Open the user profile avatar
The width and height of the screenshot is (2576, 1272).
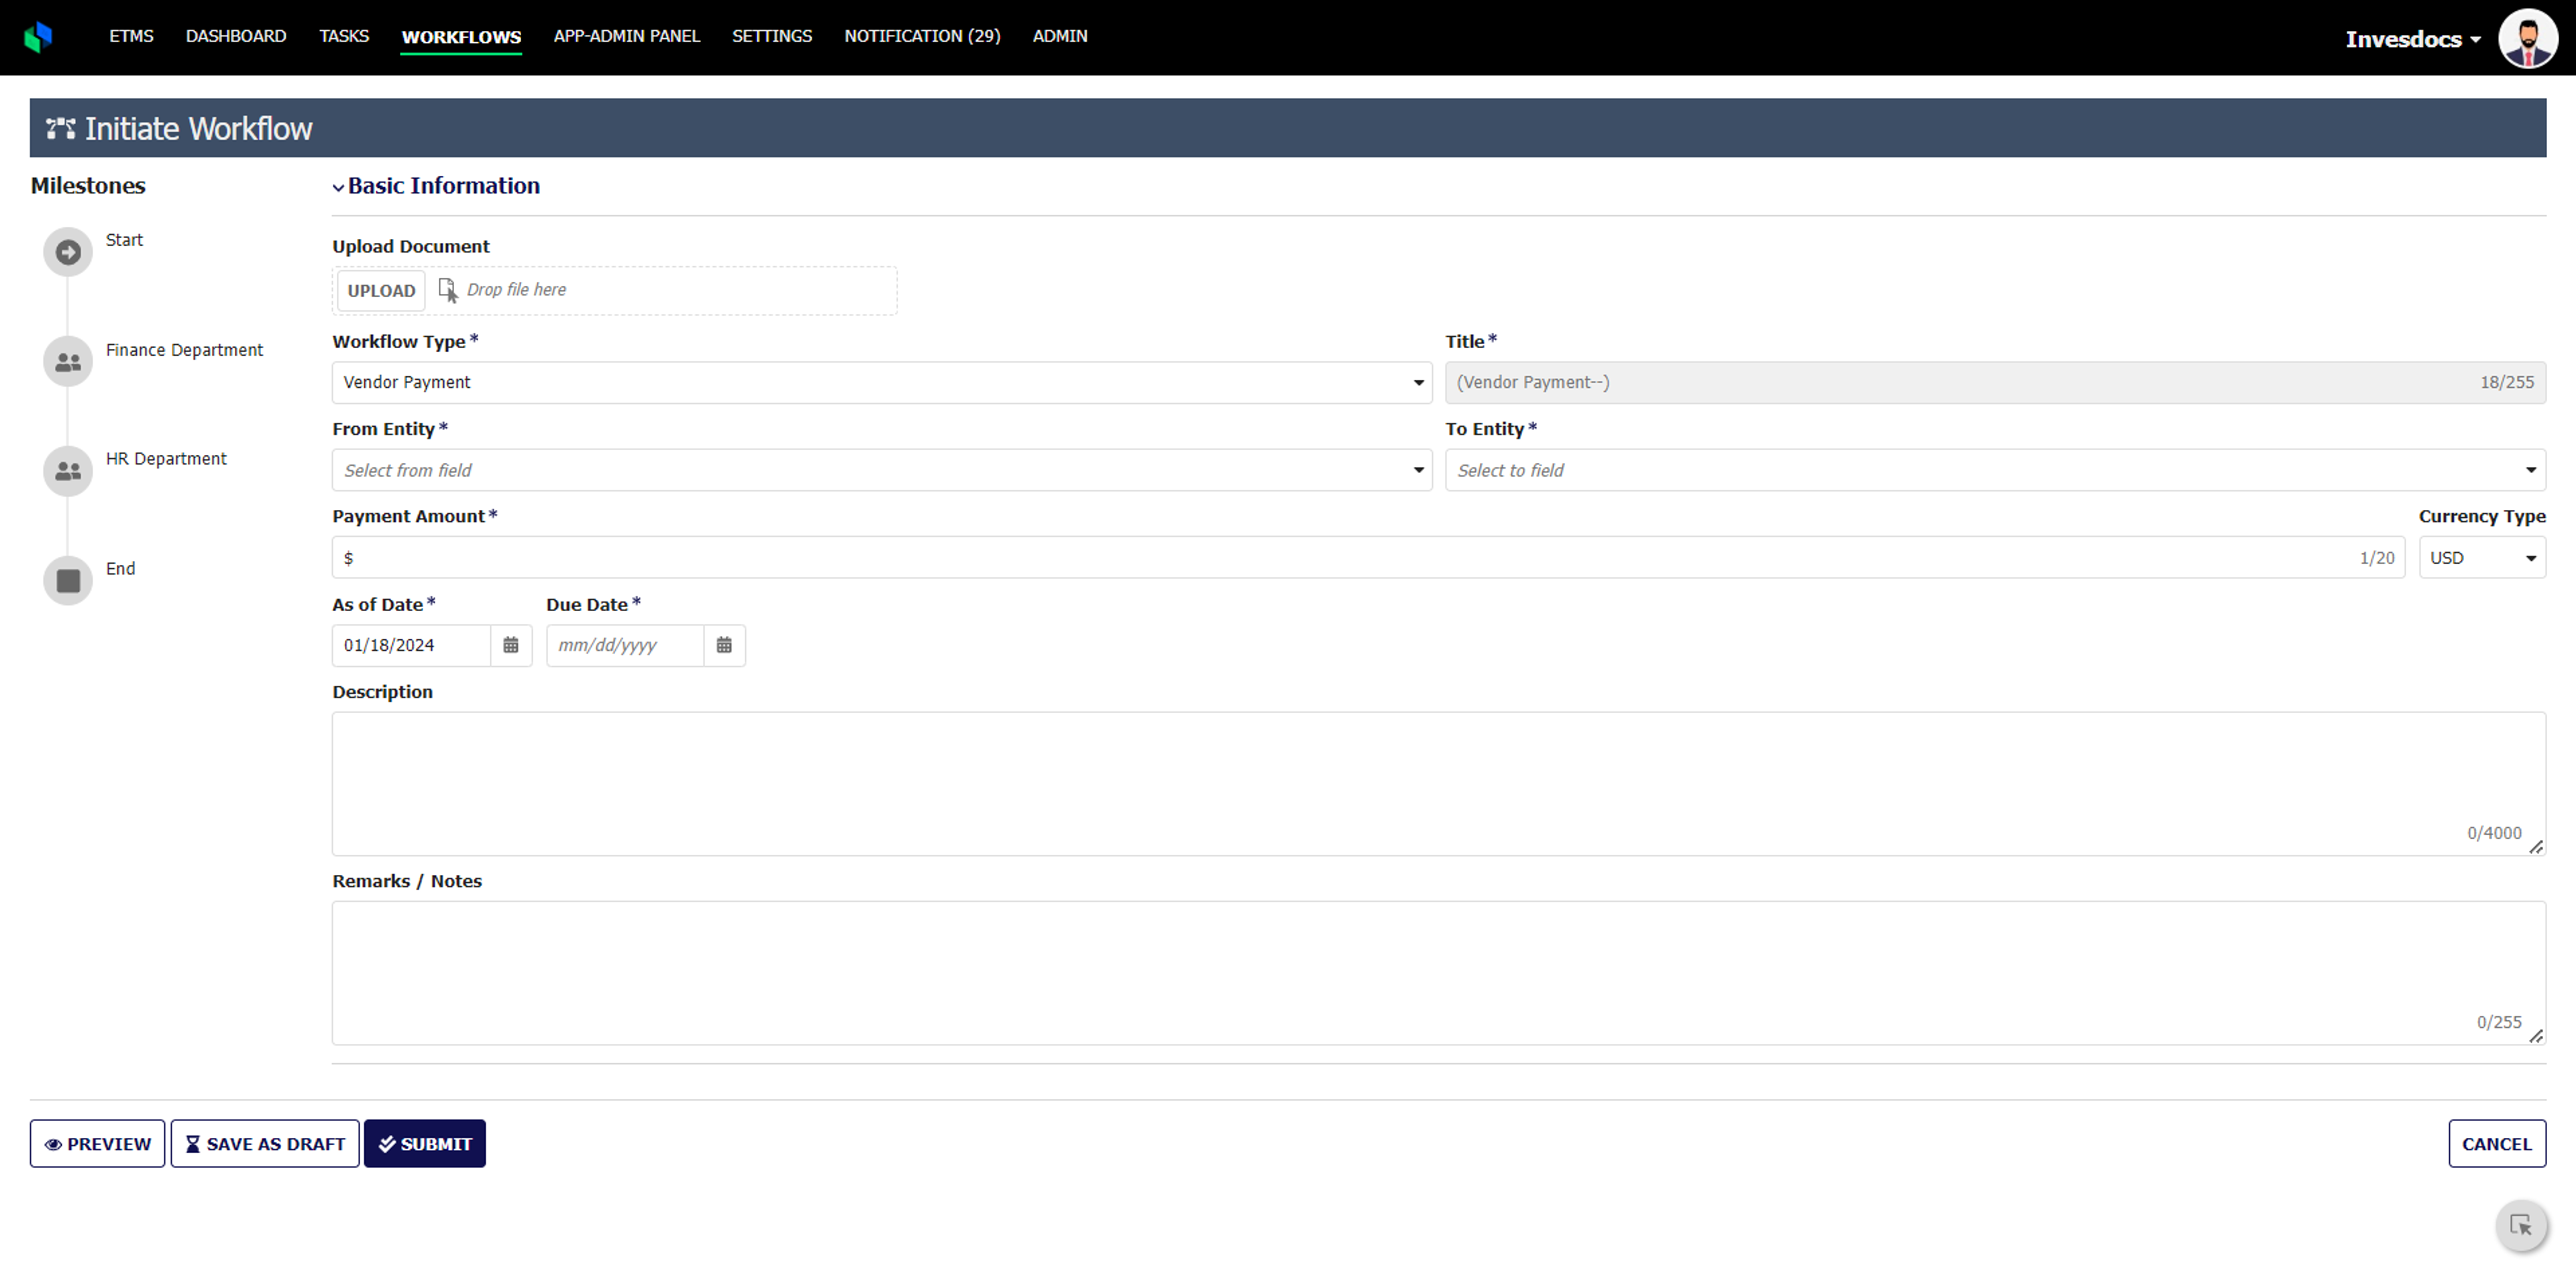click(2527, 38)
